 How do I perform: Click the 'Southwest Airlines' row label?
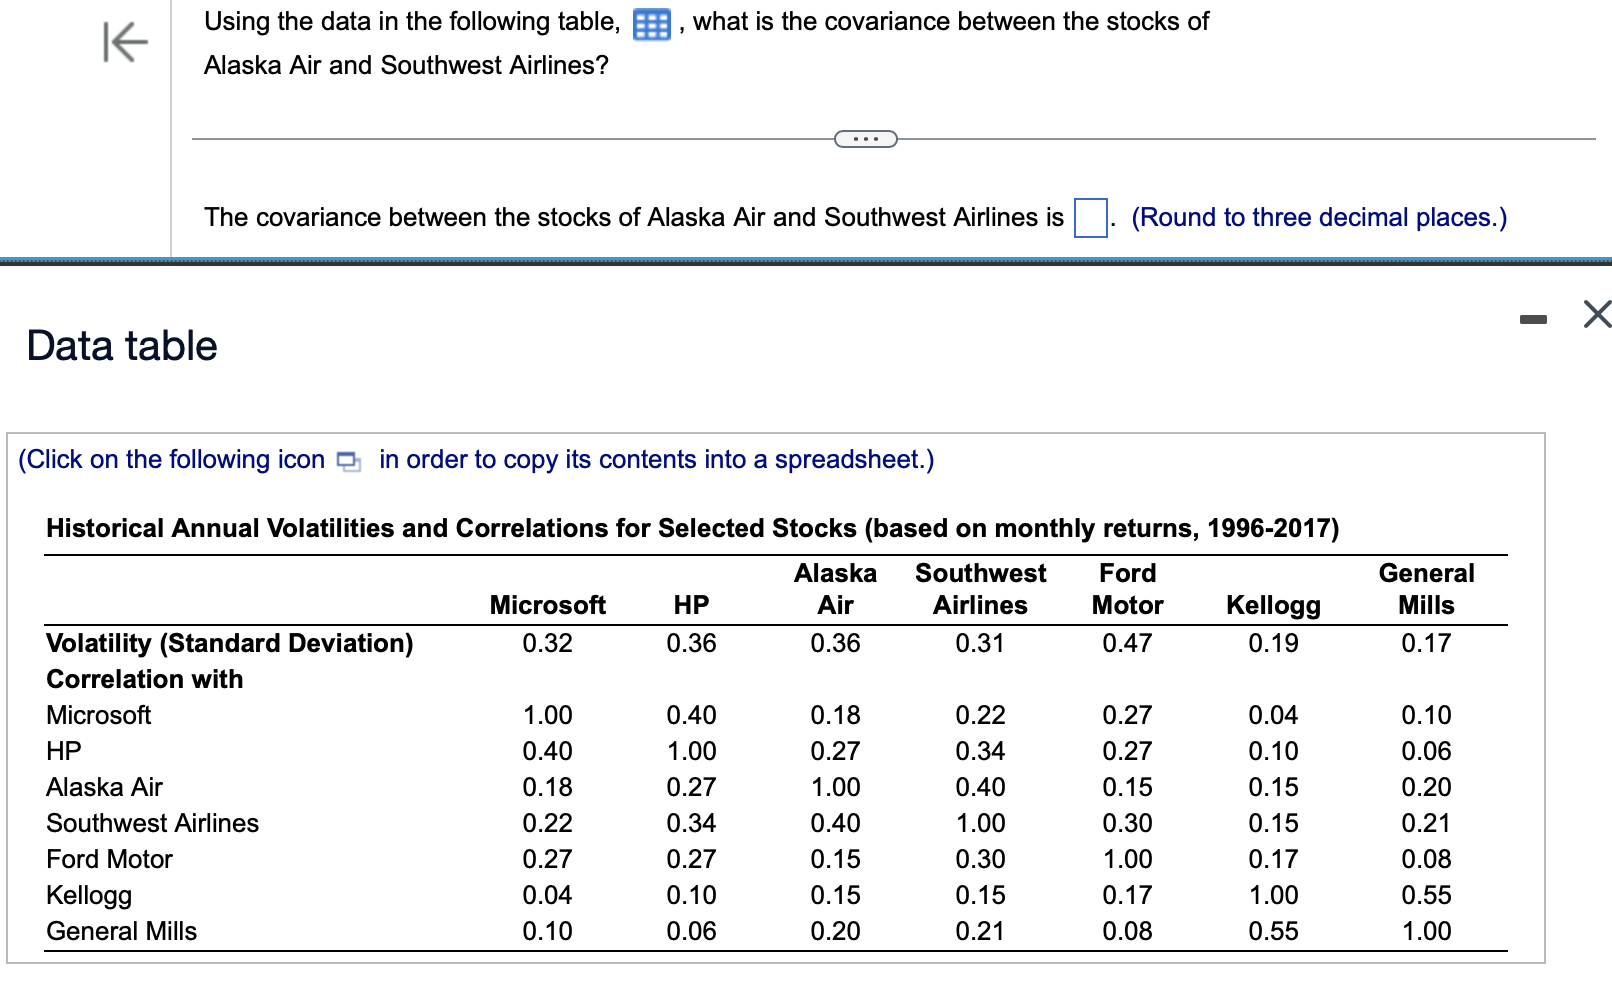pyautogui.click(x=153, y=823)
